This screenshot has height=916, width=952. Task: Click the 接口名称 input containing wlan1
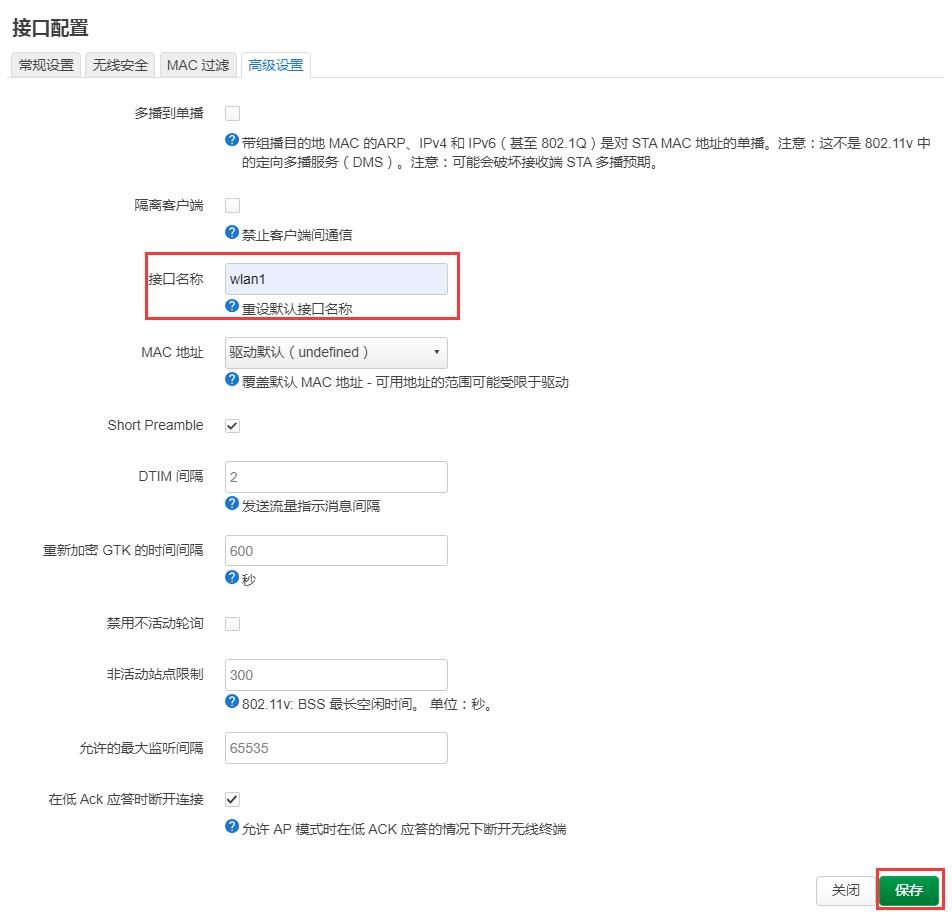click(x=336, y=279)
